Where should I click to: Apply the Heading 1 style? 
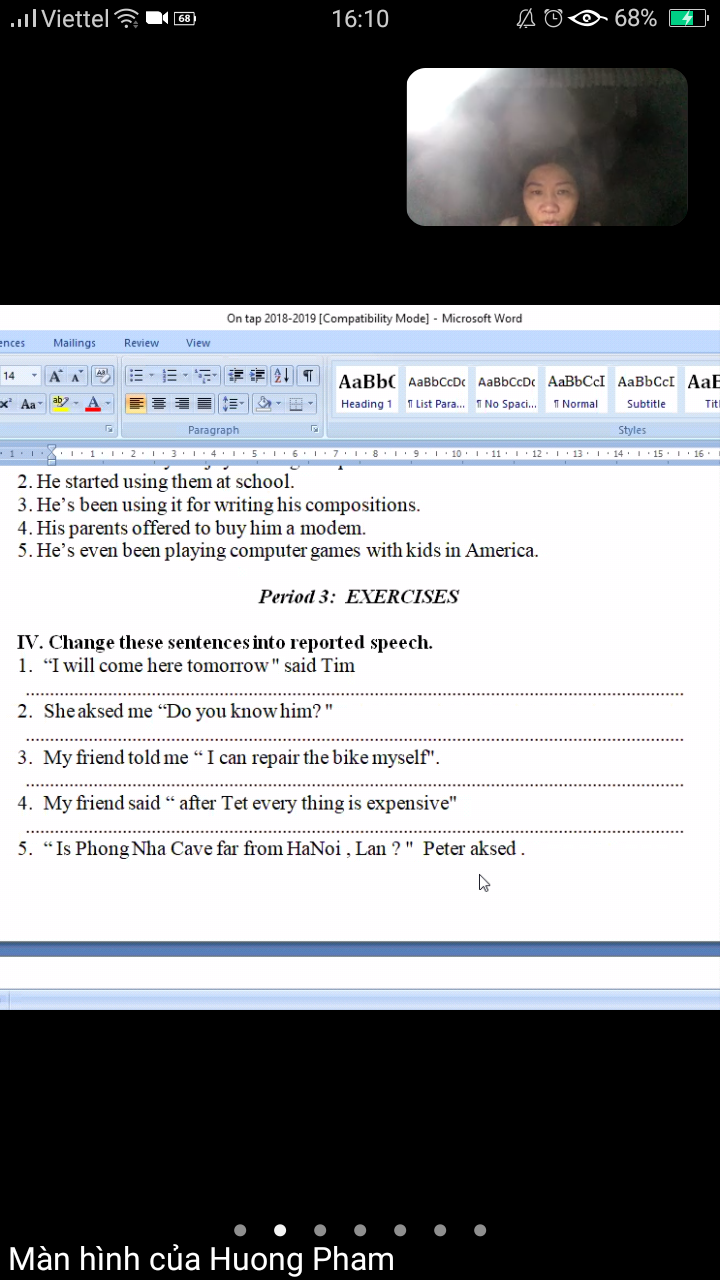coord(366,390)
